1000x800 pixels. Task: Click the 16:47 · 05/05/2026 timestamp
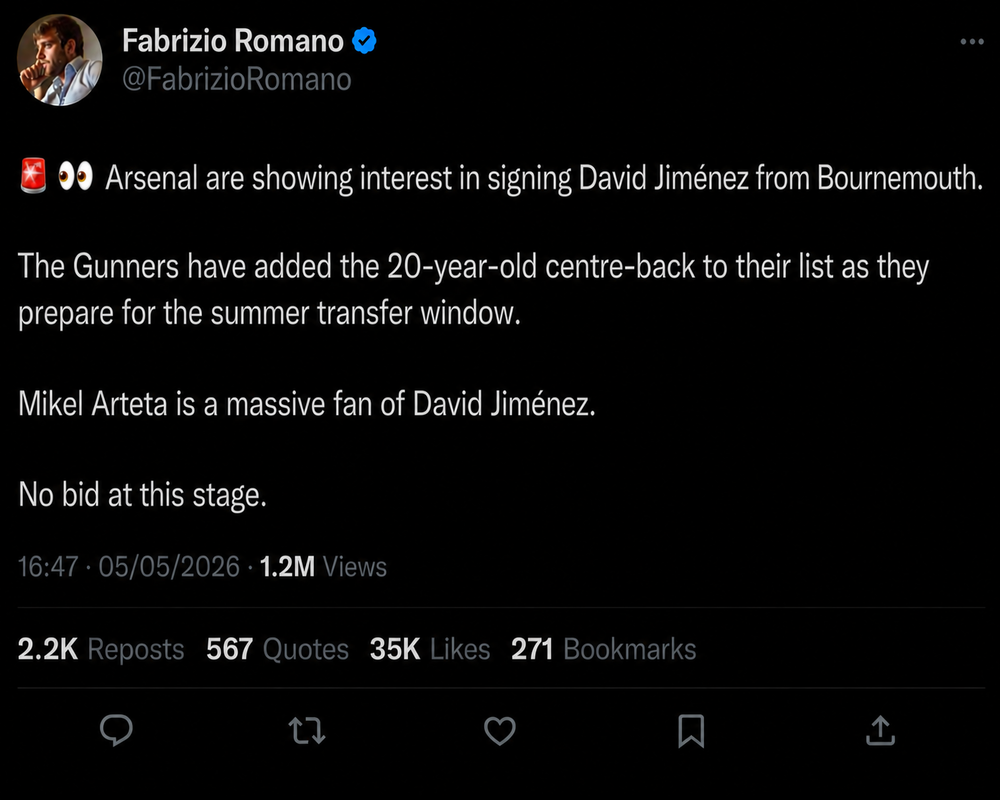click(x=129, y=567)
